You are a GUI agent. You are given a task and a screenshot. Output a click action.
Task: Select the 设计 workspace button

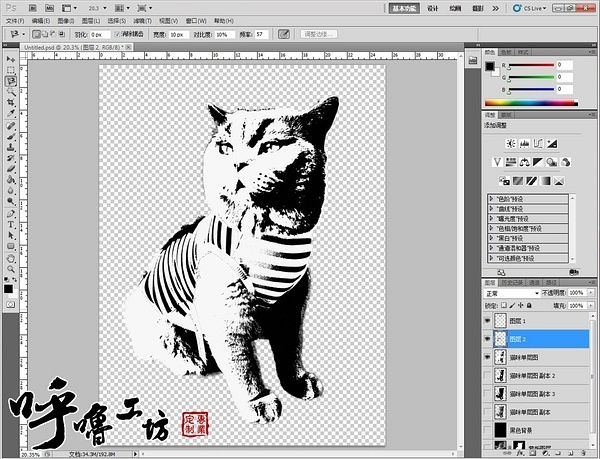[x=432, y=8]
